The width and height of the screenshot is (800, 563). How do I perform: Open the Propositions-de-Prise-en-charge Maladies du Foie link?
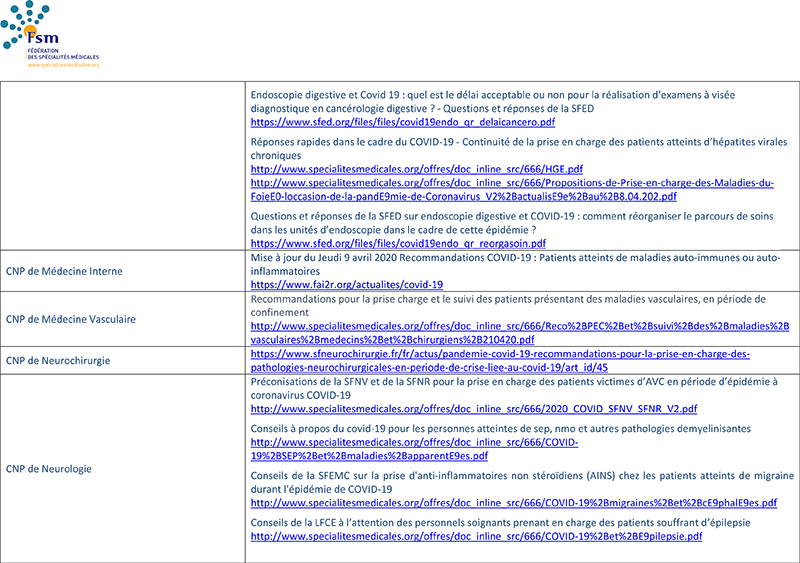pos(512,189)
